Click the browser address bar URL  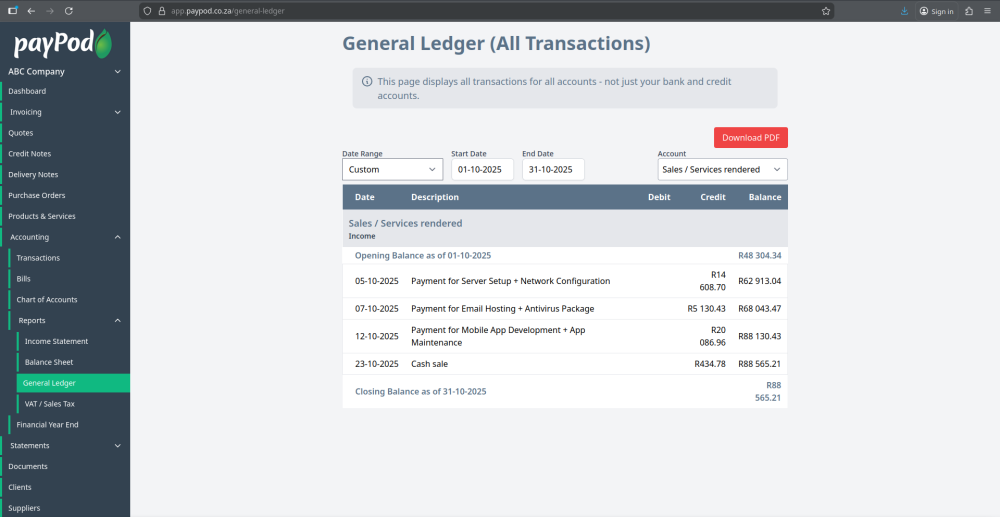228,11
